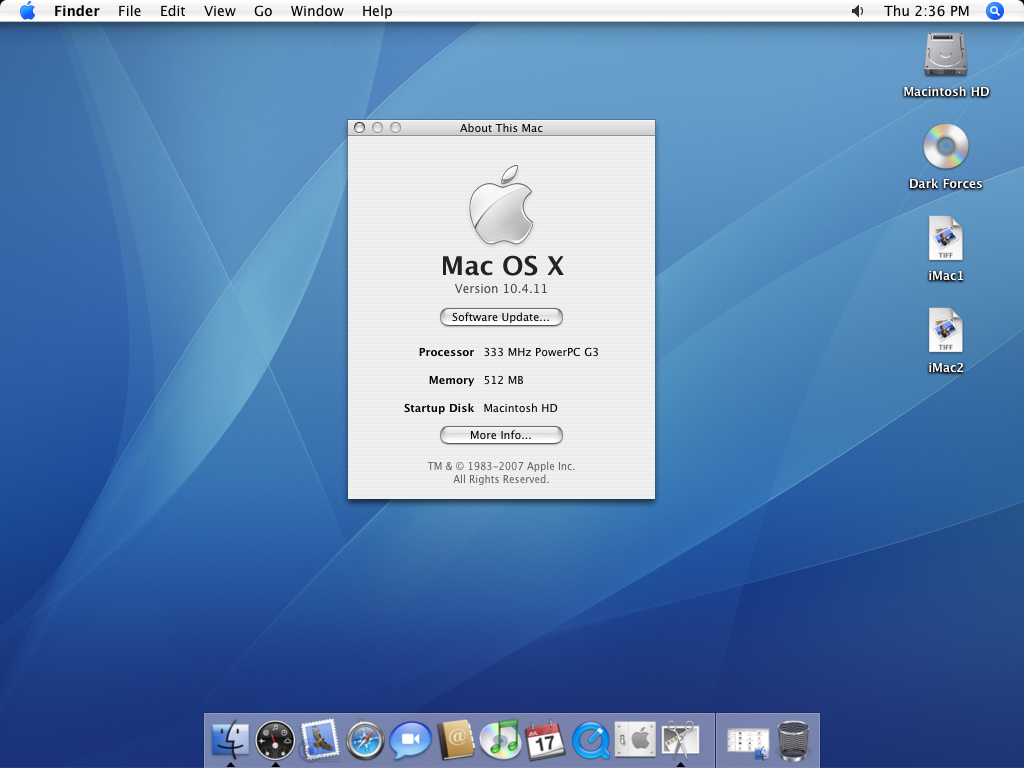Click the About This Mac title bar

501,128
